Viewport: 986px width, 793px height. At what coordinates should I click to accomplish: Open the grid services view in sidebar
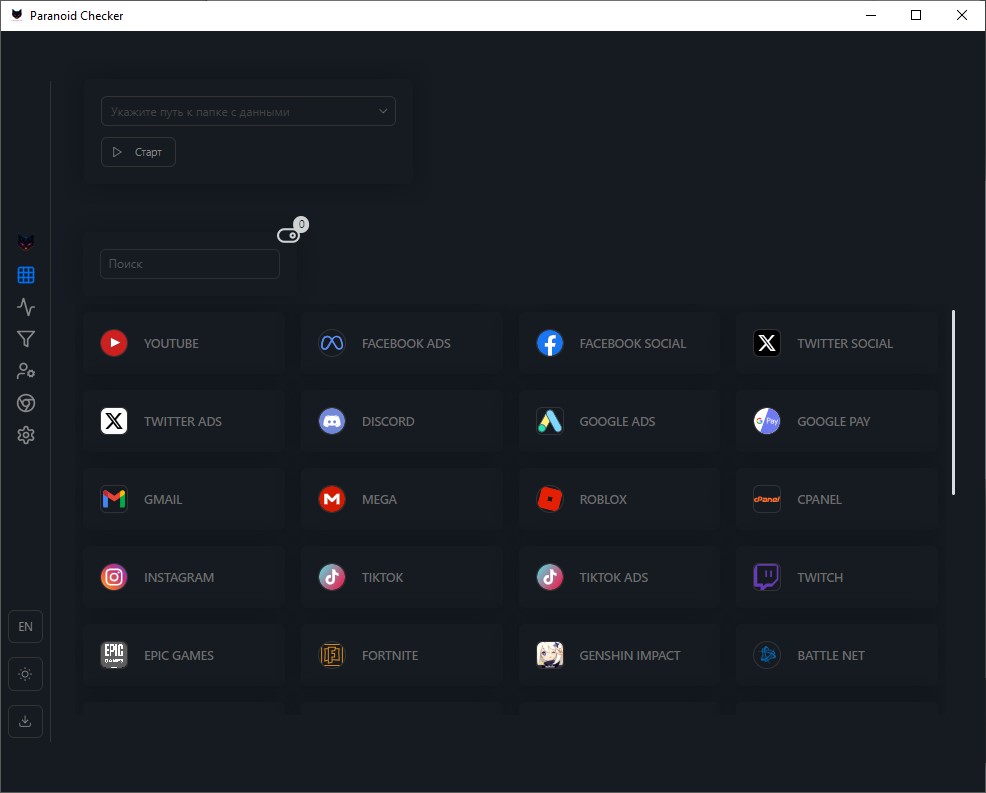(26, 275)
